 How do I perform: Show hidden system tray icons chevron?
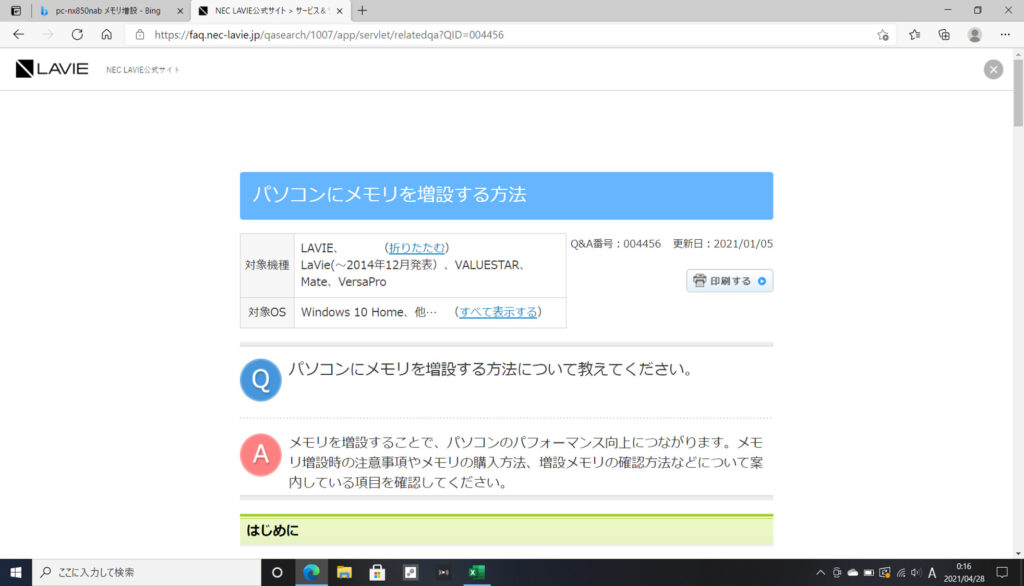click(820, 573)
